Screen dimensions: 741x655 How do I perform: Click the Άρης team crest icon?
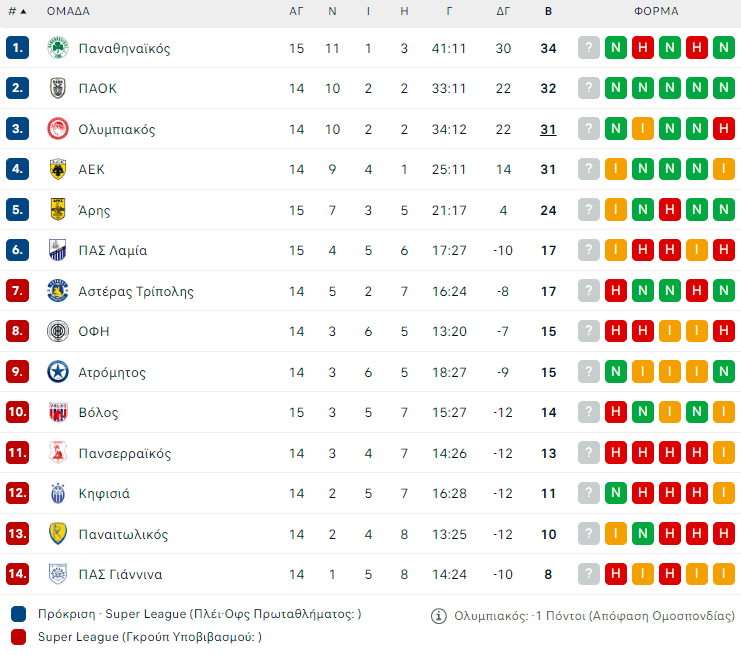tap(57, 210)
